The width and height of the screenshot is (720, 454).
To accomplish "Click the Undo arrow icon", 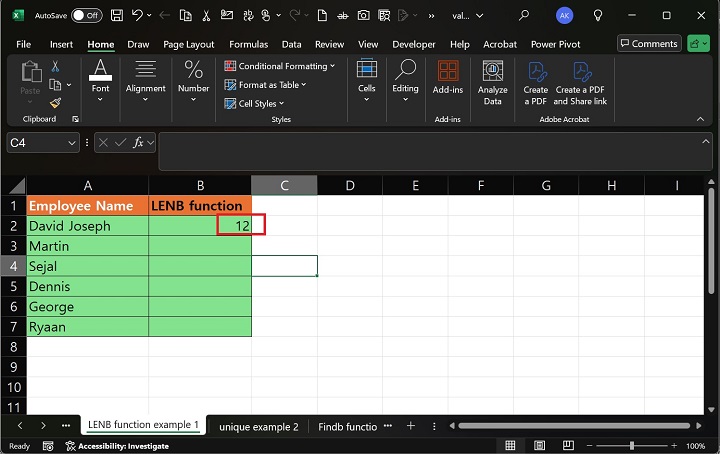I will click(139, 16).
